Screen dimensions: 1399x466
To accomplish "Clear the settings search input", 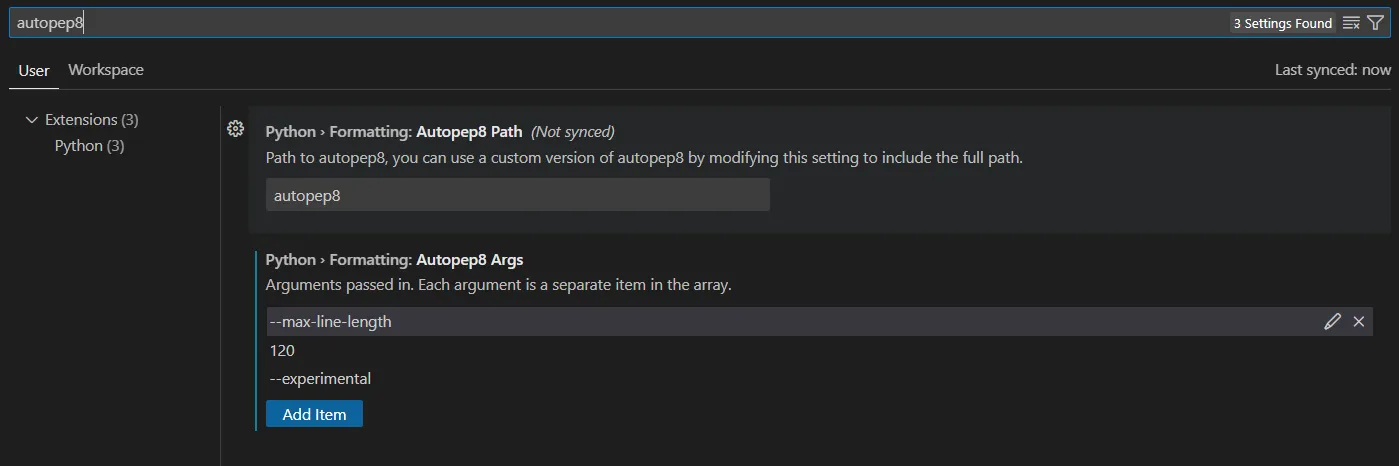I will coord(1351,23).
